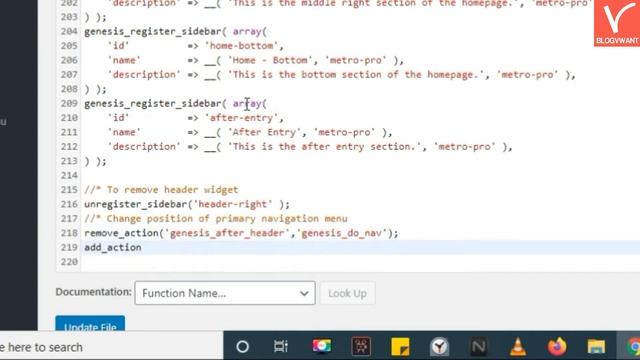Screen dimensions: 640x360
Task: Click the unregister_sidebar 'header-right' line
Action: [x=187, y=204]
